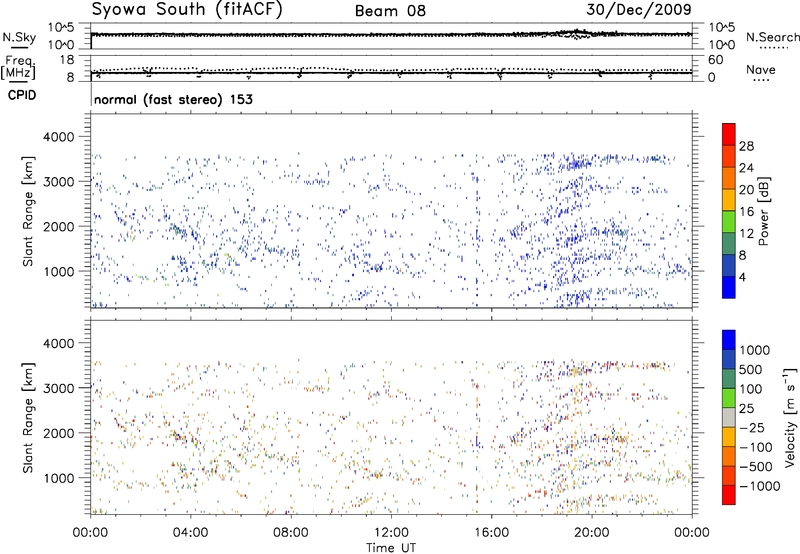
Task: Click the power panel 'Slant Range [km]' label
Action: pos(28,211)
